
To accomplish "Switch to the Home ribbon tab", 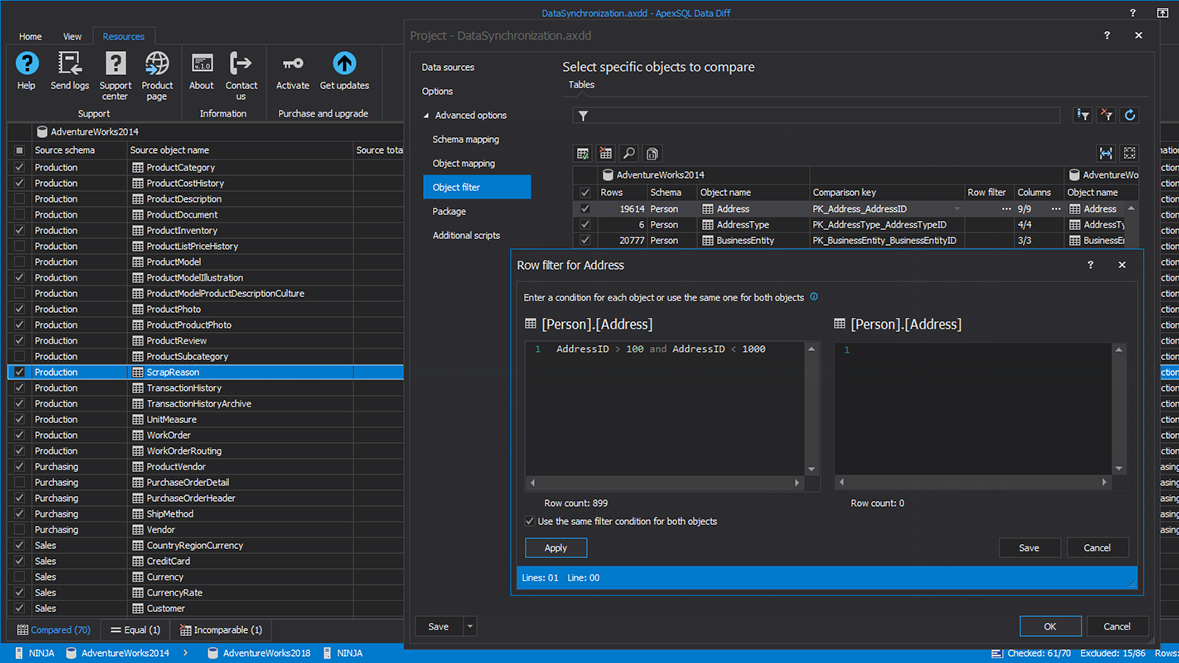I will coord(30,36).
